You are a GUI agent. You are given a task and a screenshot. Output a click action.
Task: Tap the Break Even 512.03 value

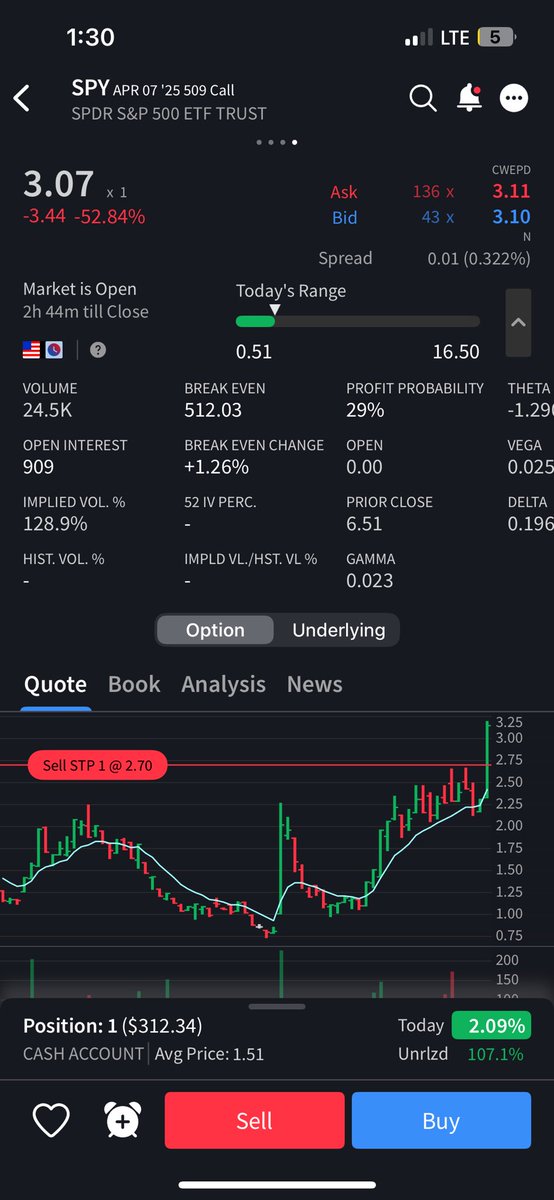tap(211, 410)
